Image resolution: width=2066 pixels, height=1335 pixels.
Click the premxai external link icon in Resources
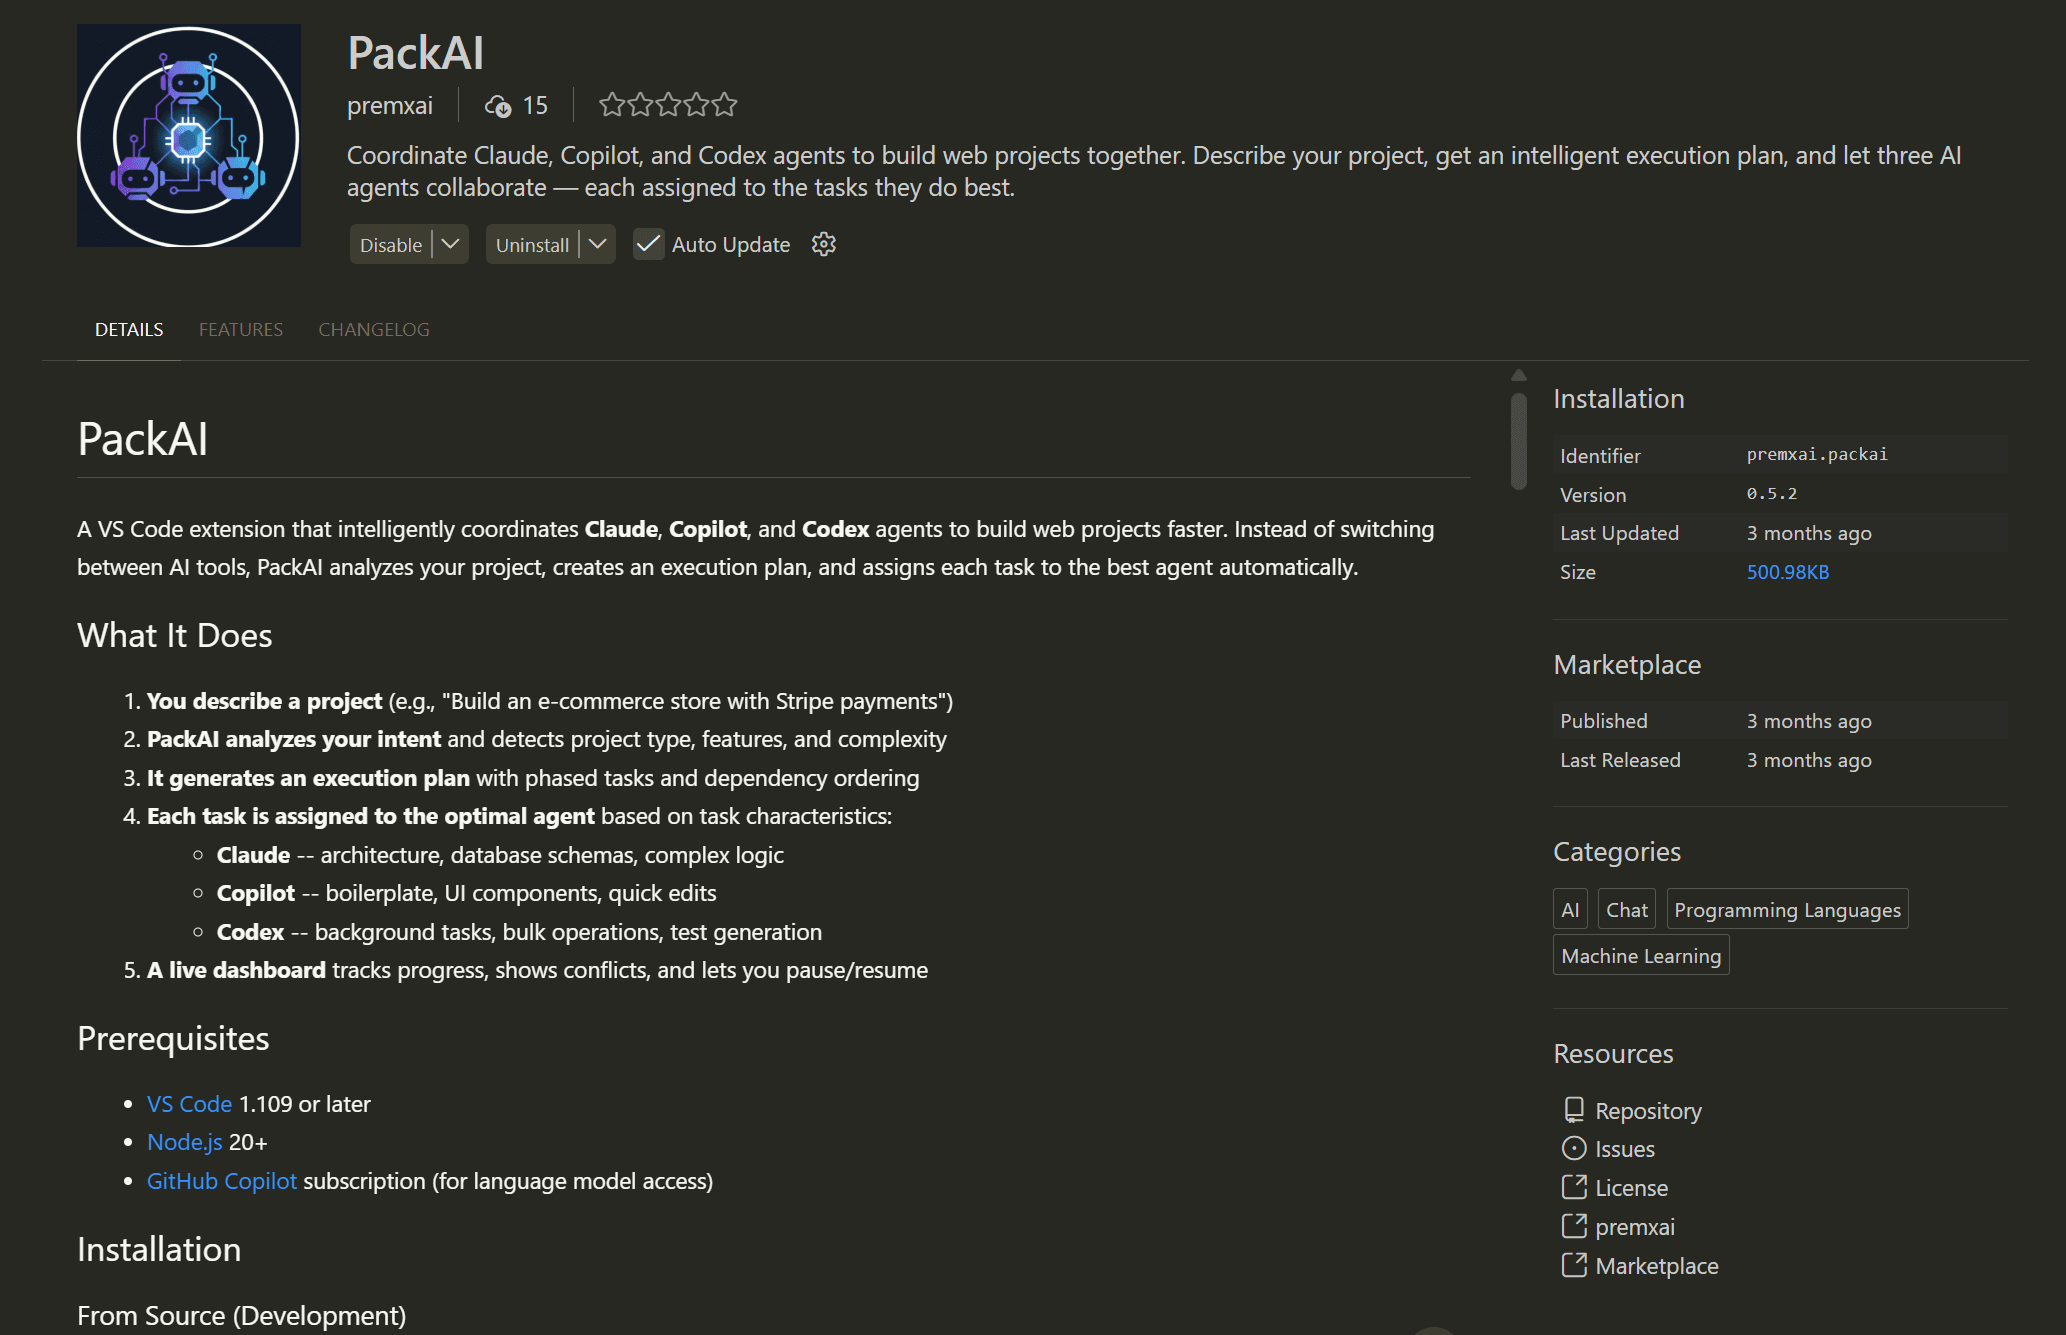1574,1226
